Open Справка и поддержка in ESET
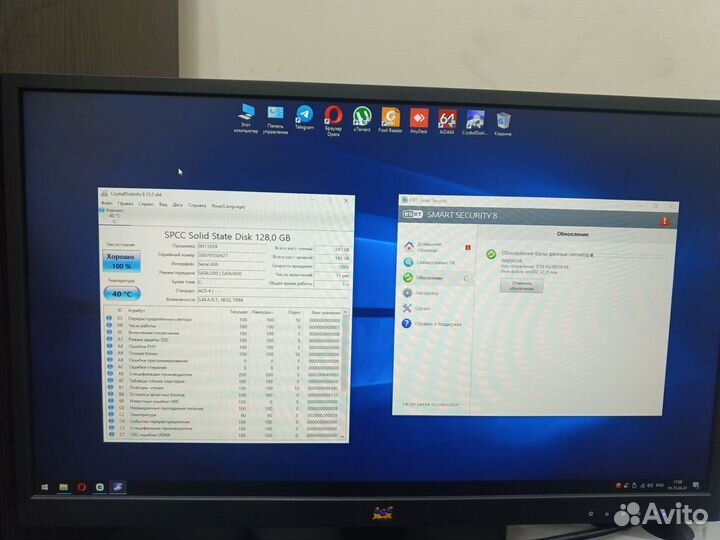 [434, 324]
